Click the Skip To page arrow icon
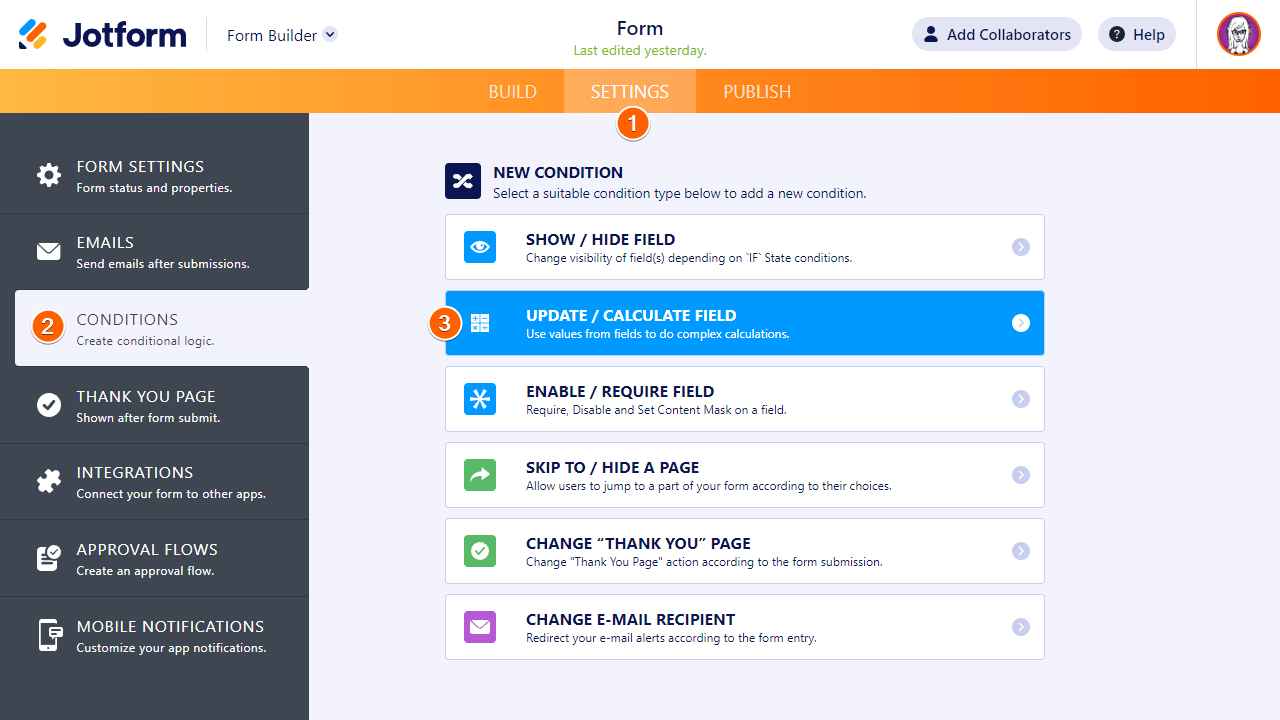Image resolution: width=1280 pixels, height=720 pixels. click(x=480, y=475)
